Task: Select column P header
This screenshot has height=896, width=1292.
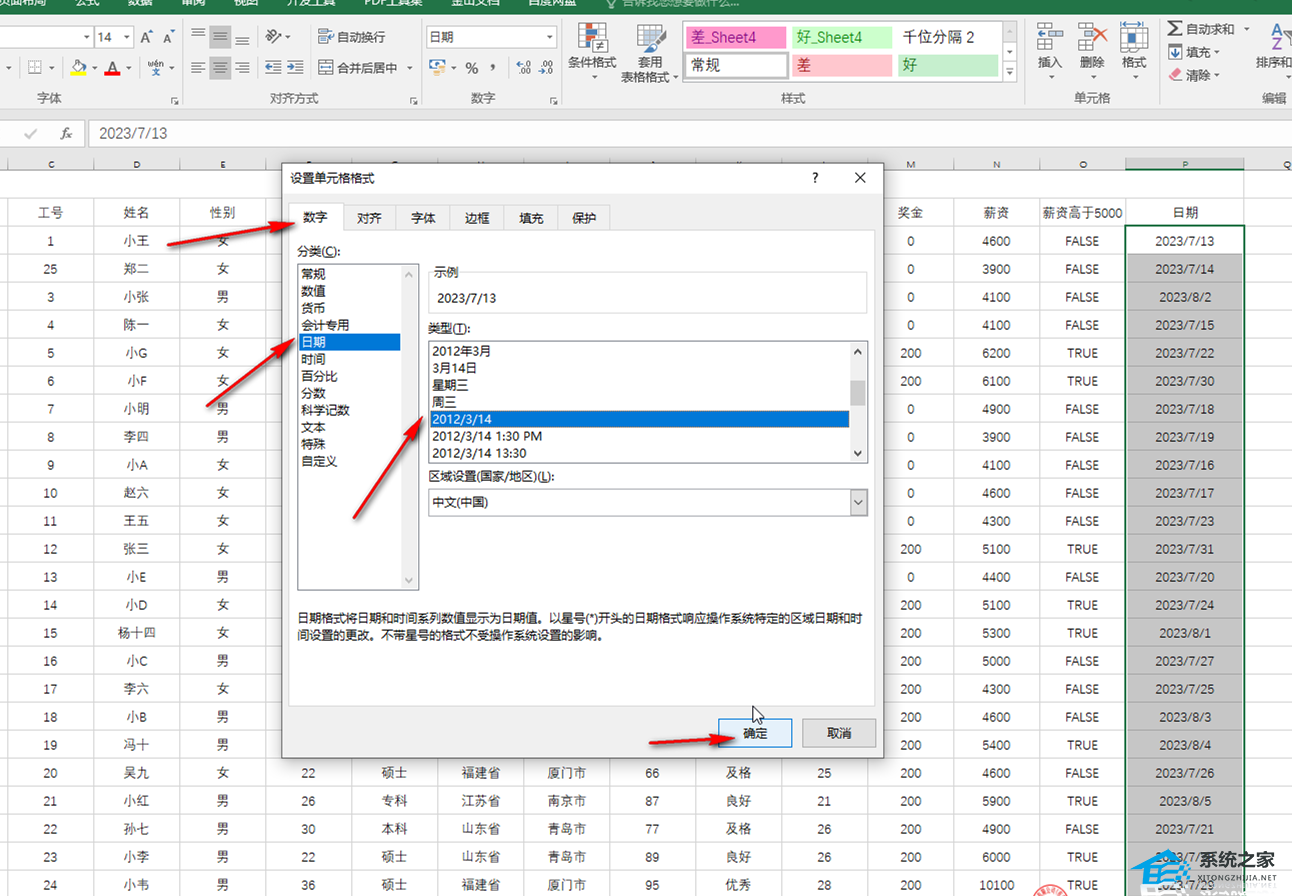Action: 1185,164
